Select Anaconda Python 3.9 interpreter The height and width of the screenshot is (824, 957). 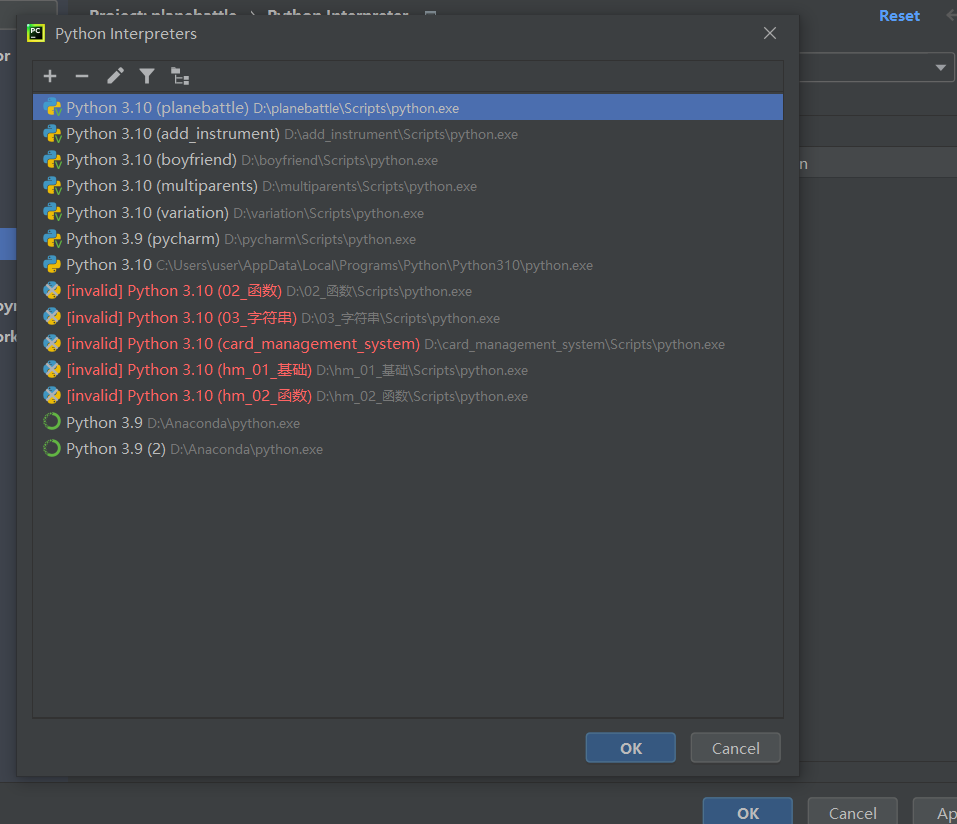tap(408, 422)
